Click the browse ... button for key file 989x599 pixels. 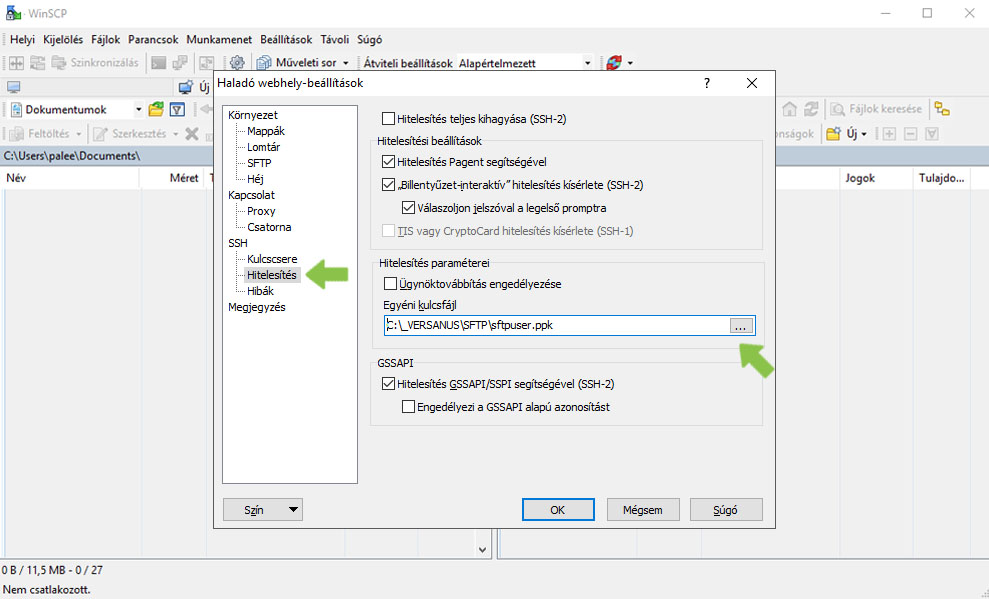(741, 325)
